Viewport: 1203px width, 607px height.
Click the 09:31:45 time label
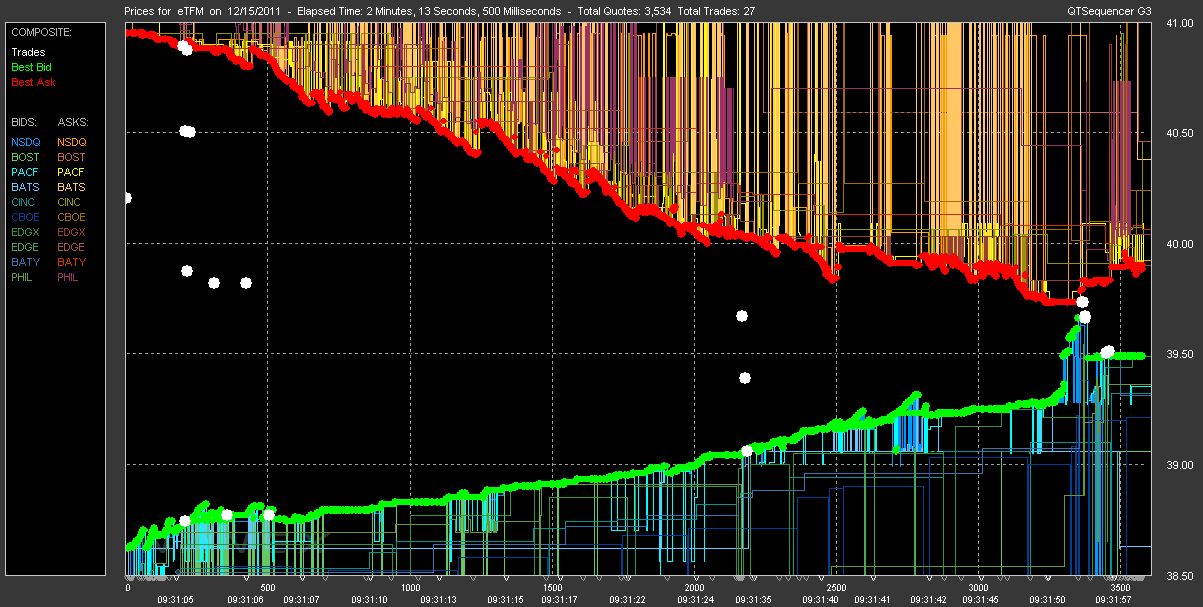[x=979, y=600]
